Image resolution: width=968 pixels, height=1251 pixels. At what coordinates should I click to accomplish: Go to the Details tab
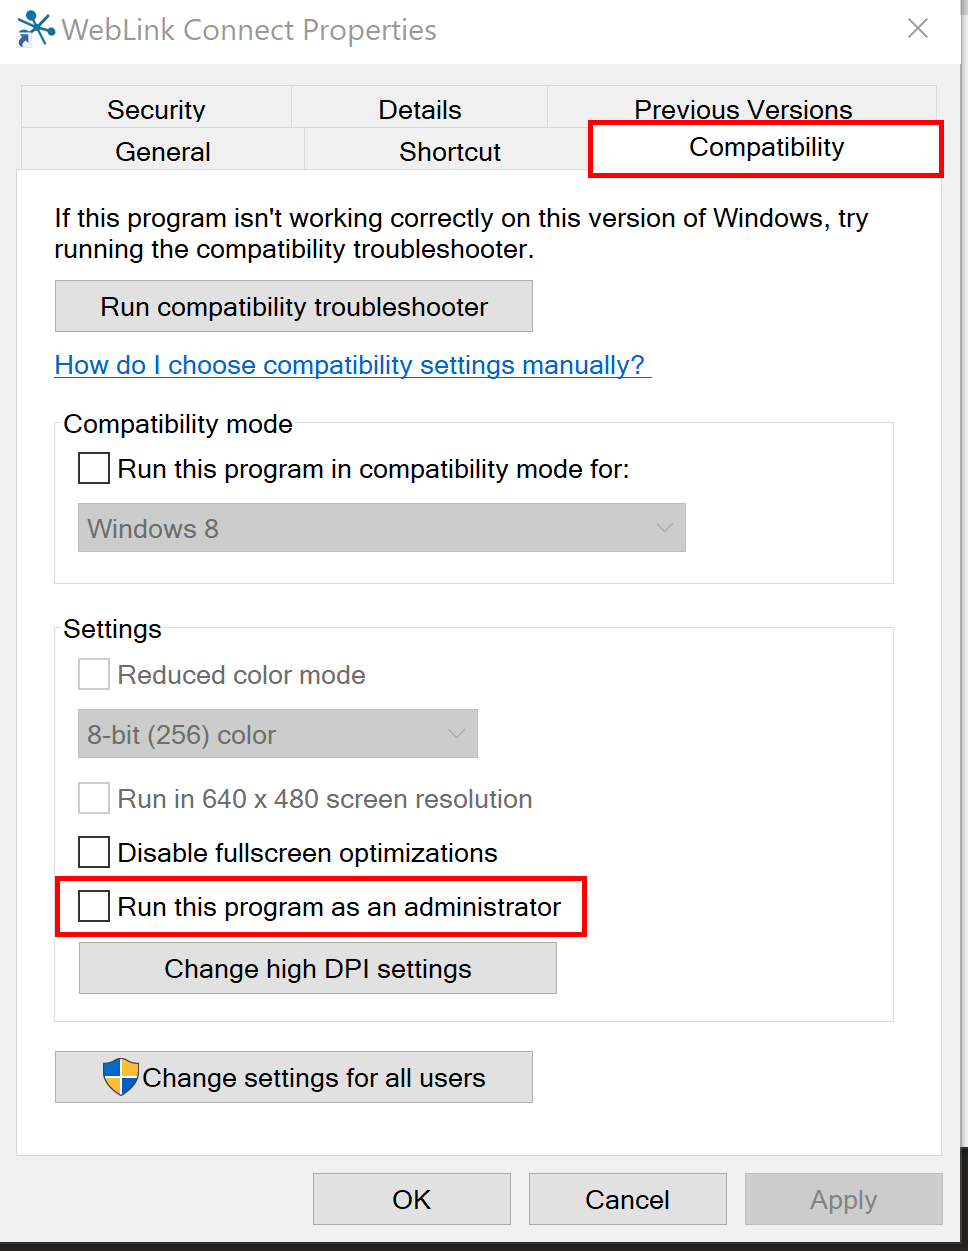pyautogui.click(x=420, y=108)
